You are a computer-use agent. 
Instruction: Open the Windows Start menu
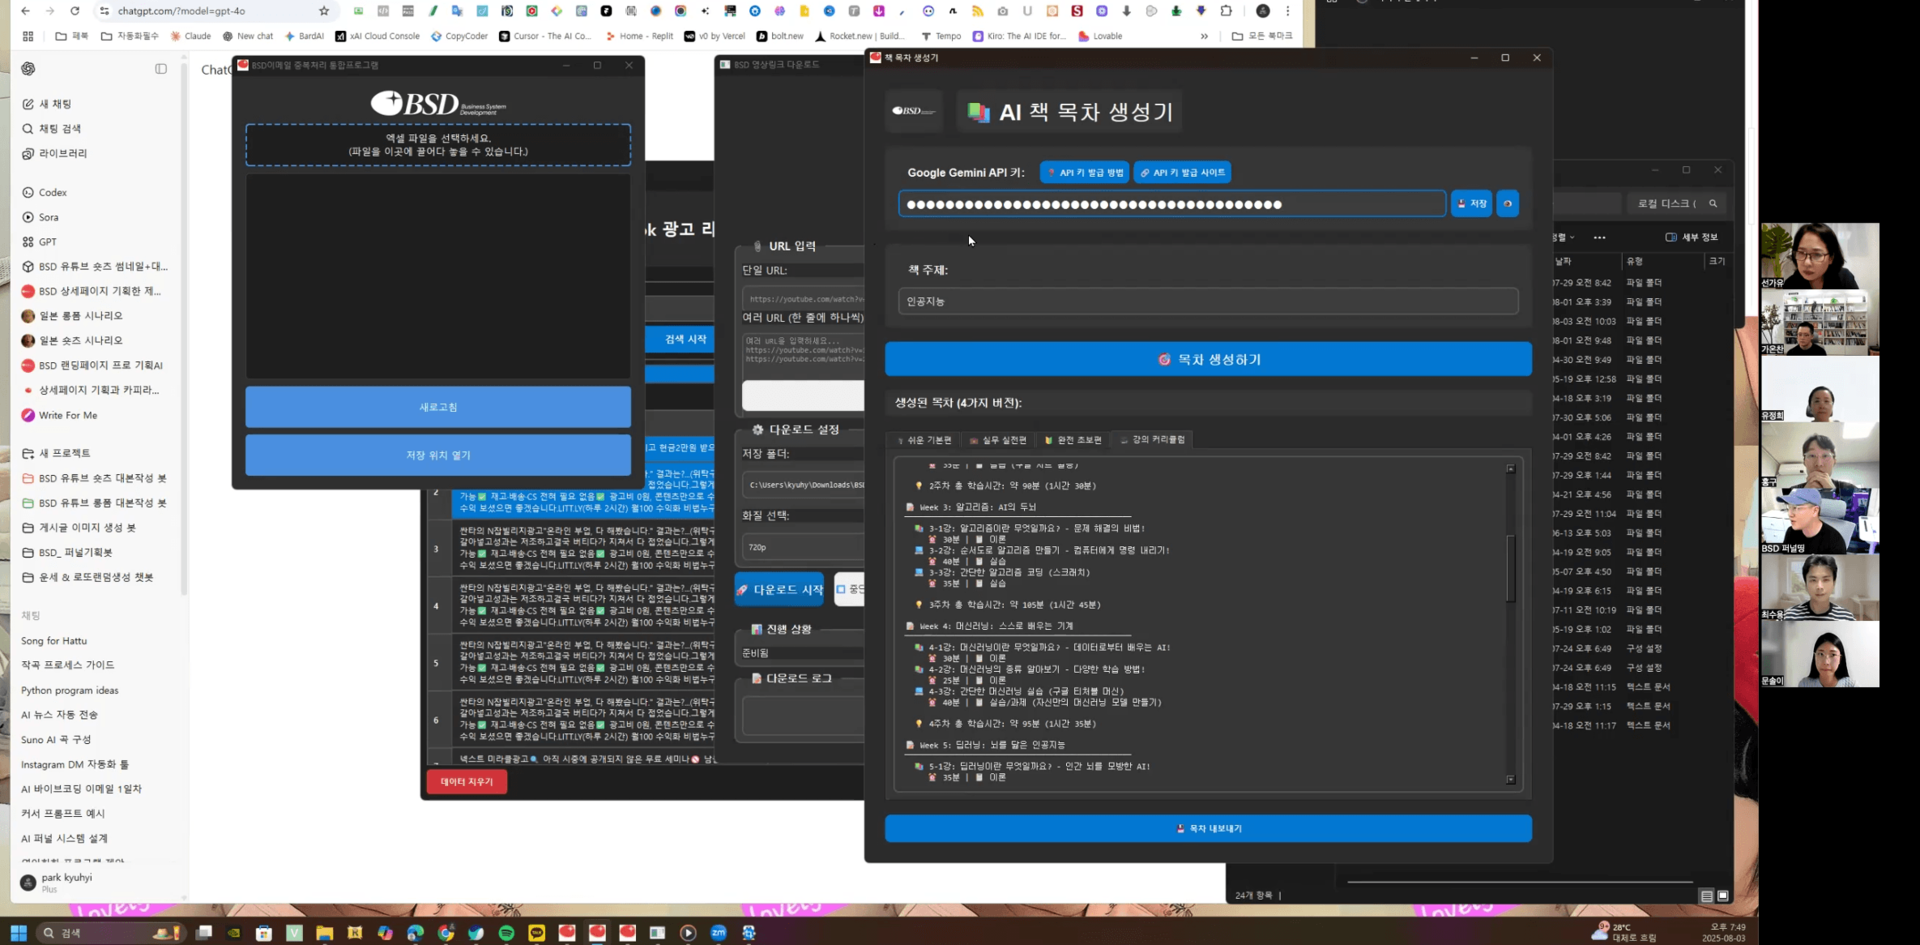tap(18, 933)
